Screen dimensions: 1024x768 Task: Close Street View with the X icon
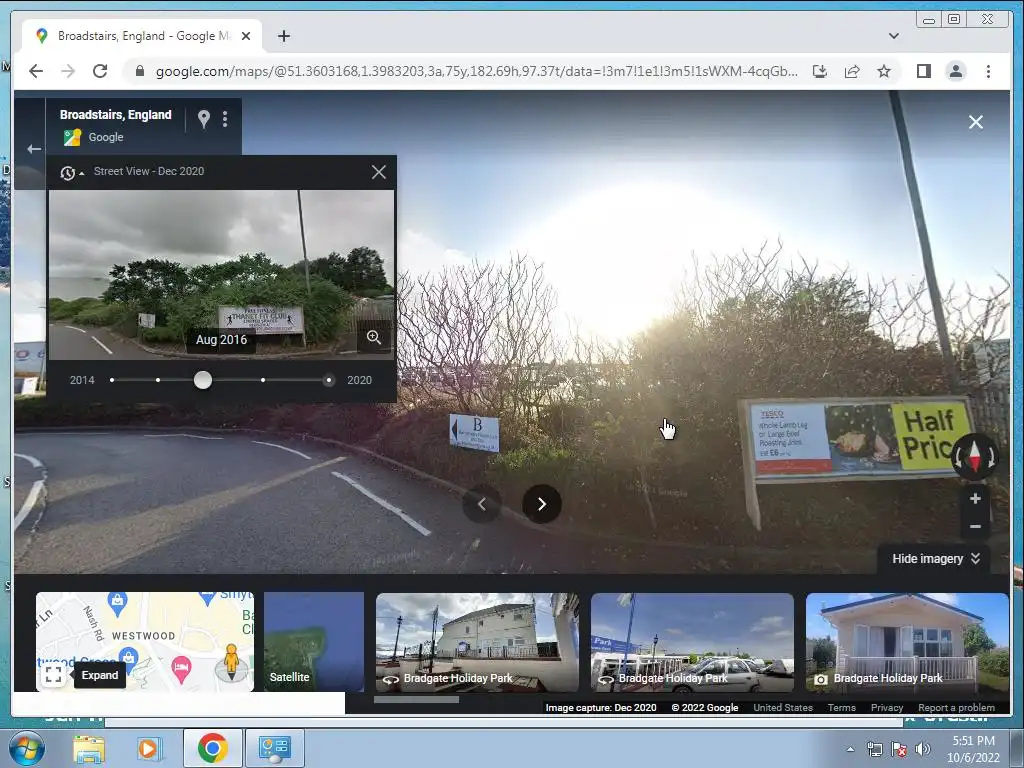pyautogui.click(x=976, y=122)
